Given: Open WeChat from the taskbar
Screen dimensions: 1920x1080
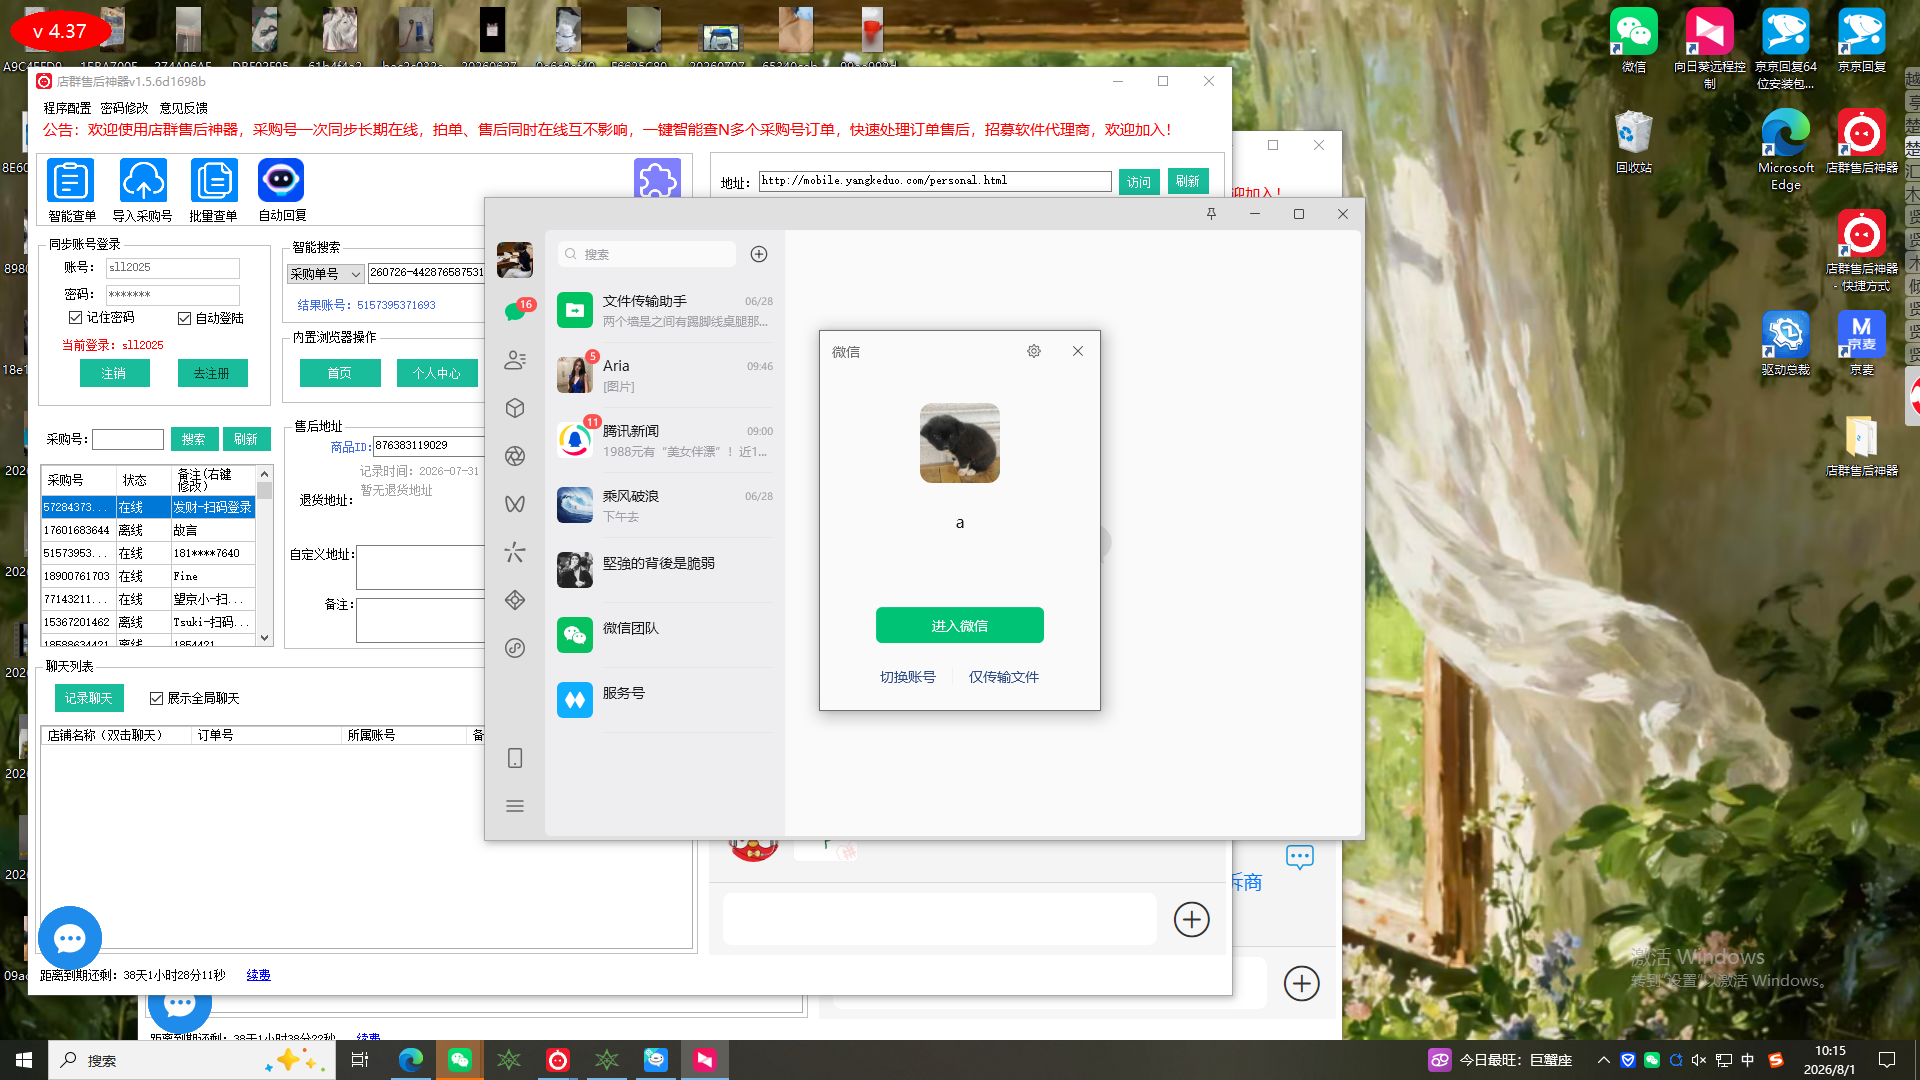Looking at the screenshot, I should [x=460, y=1060].
